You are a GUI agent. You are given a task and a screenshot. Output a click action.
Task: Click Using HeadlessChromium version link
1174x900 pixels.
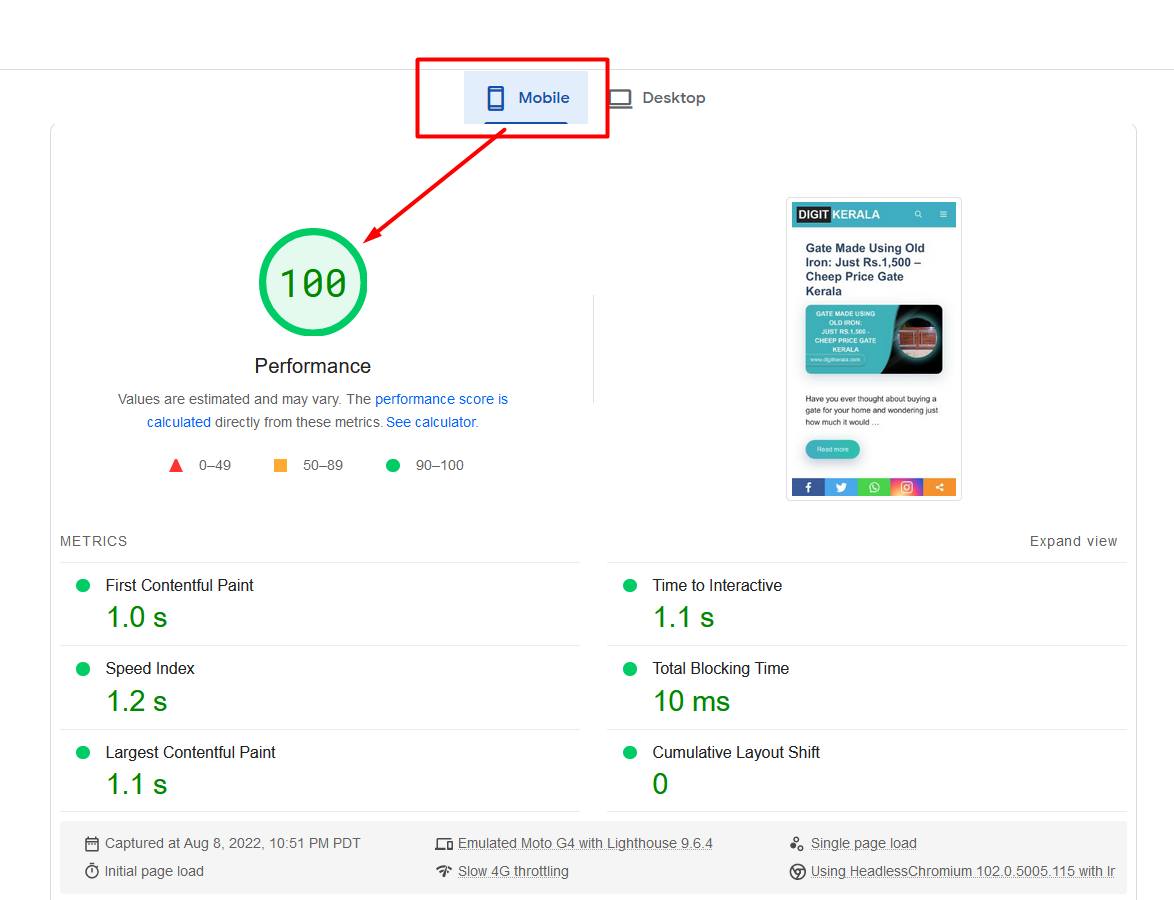[962, 871]
